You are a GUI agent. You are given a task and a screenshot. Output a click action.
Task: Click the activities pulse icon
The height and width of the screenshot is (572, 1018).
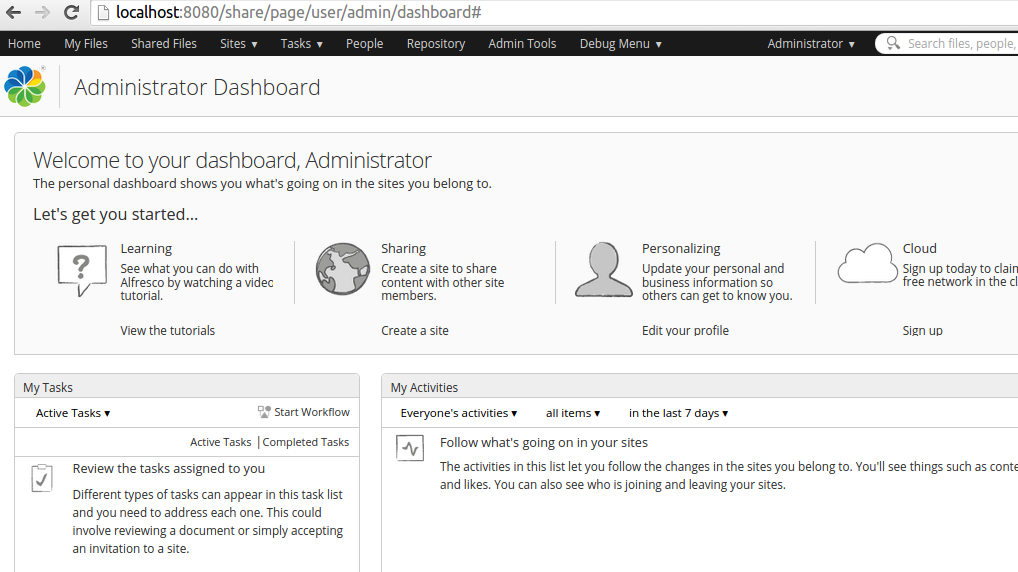point(410,448)
